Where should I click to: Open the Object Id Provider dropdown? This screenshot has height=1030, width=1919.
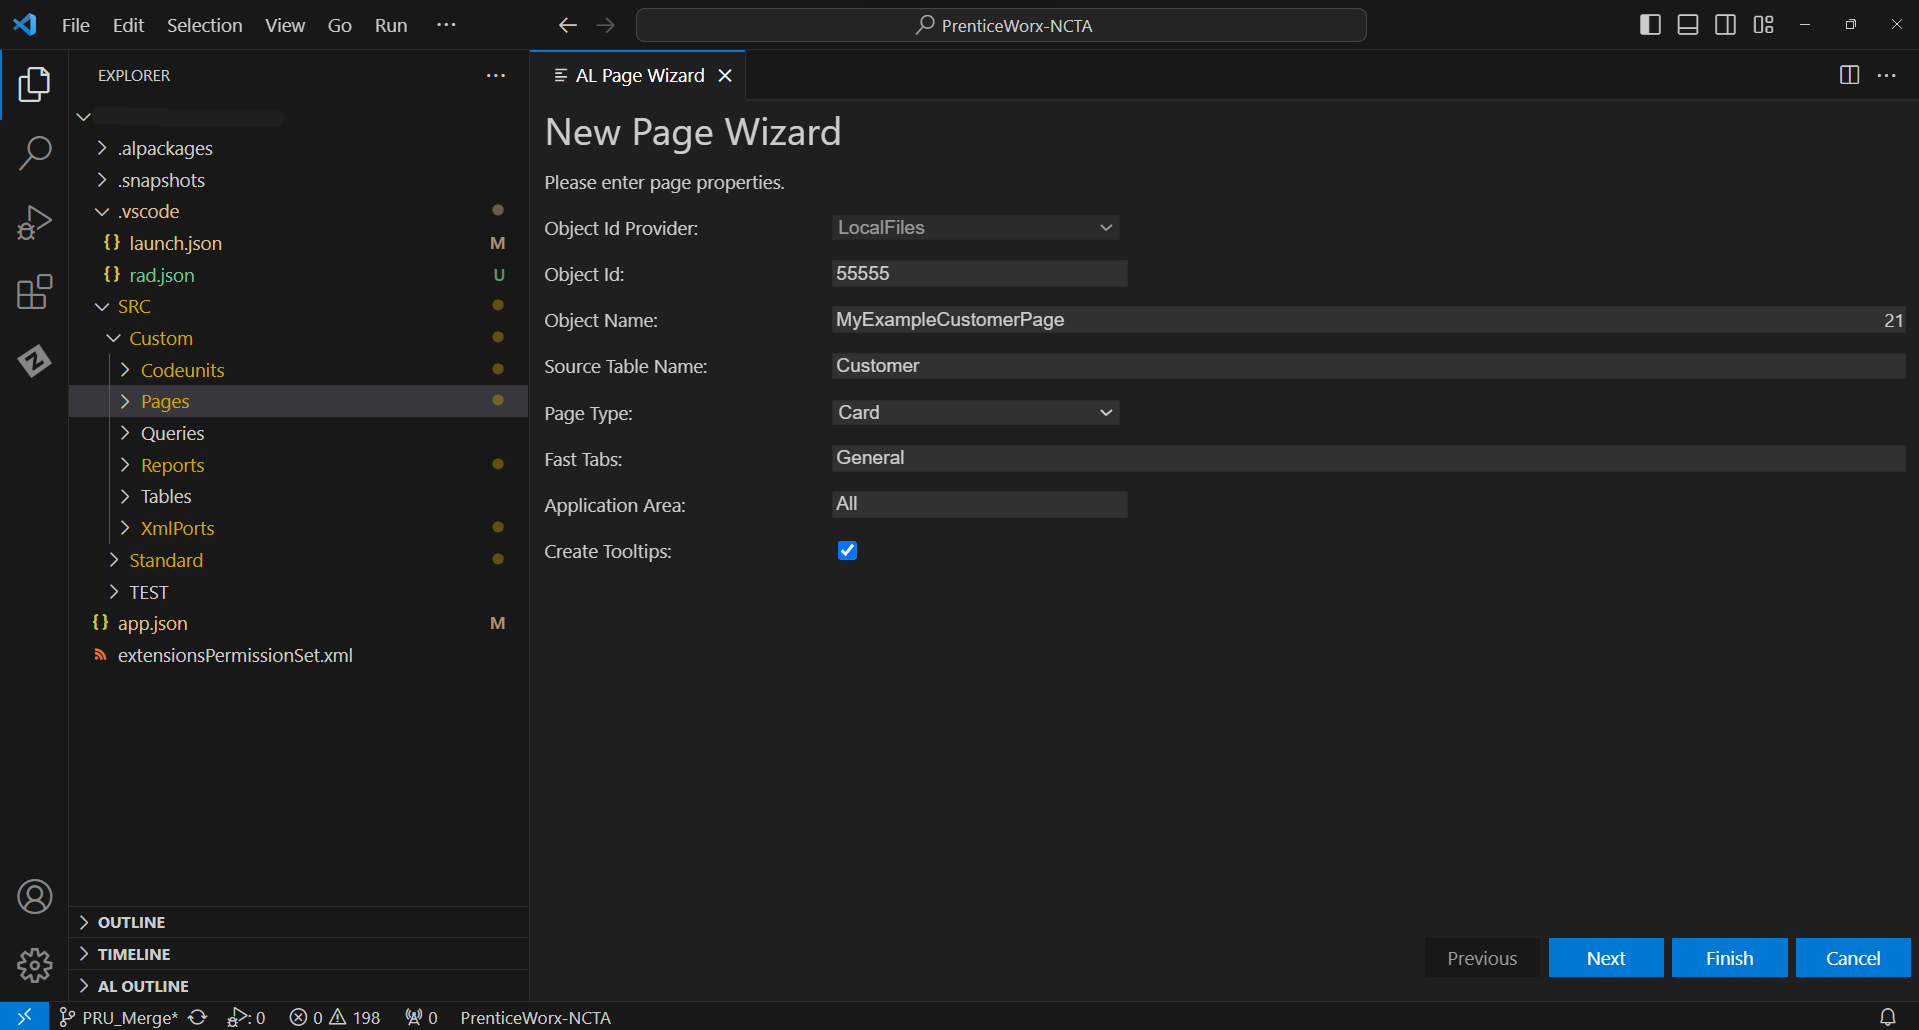pyautogui.click(x=975, y=228)
